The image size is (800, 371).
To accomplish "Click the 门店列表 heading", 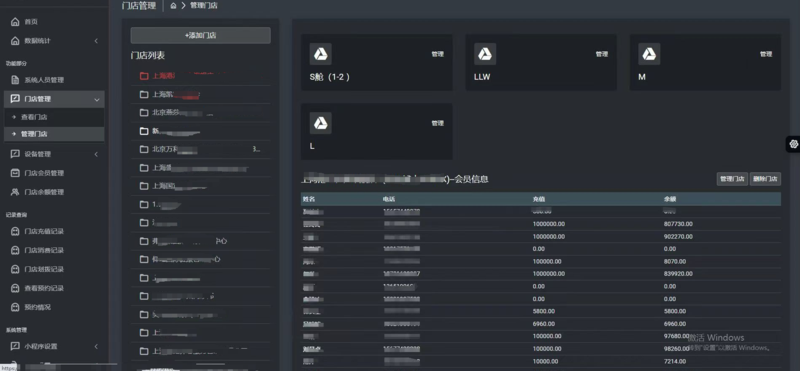I will [x=147, y=56].
